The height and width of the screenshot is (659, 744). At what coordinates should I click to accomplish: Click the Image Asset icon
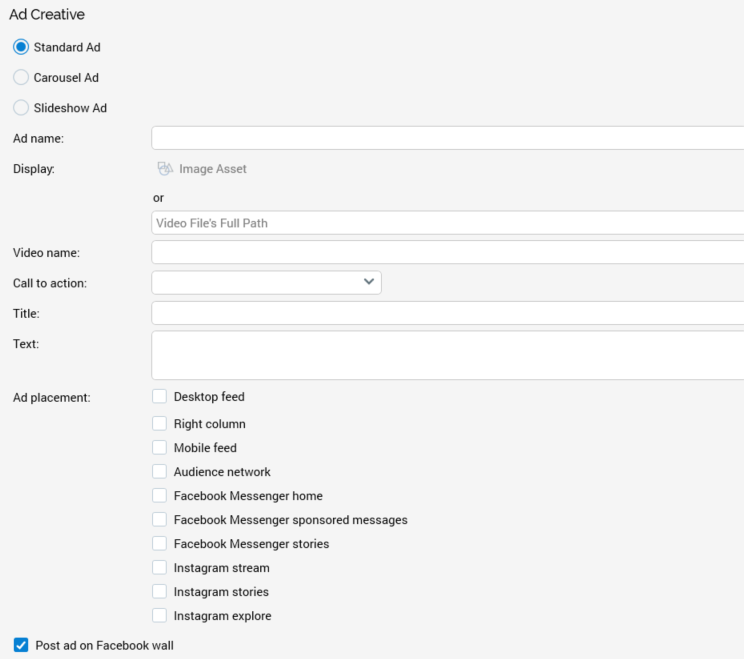(165, 169)
